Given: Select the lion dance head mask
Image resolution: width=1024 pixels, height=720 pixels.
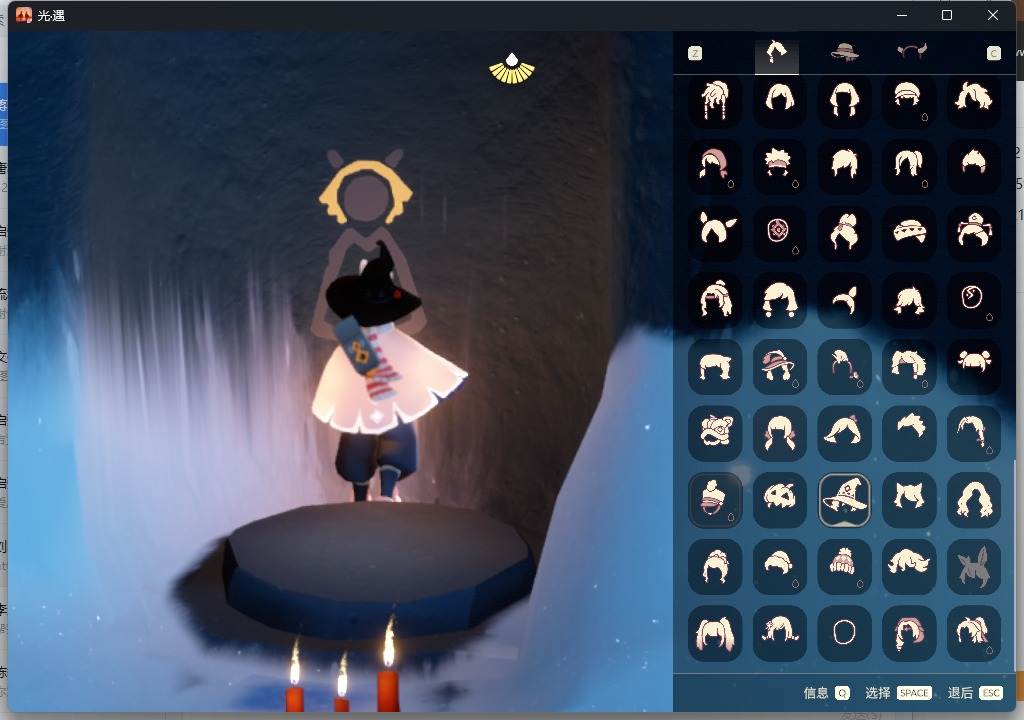Looking at the screenshot, I should click(x=715, y=433).
